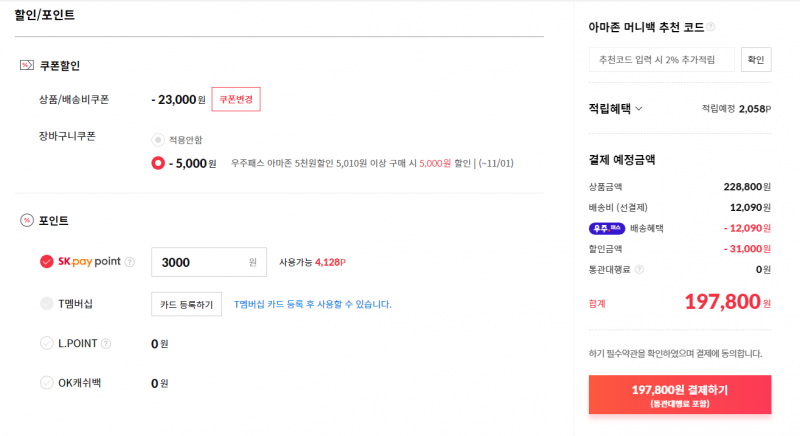Click the 우주패스 delivery benefit badge
The image size is (800, 436).
pos(607,228)
